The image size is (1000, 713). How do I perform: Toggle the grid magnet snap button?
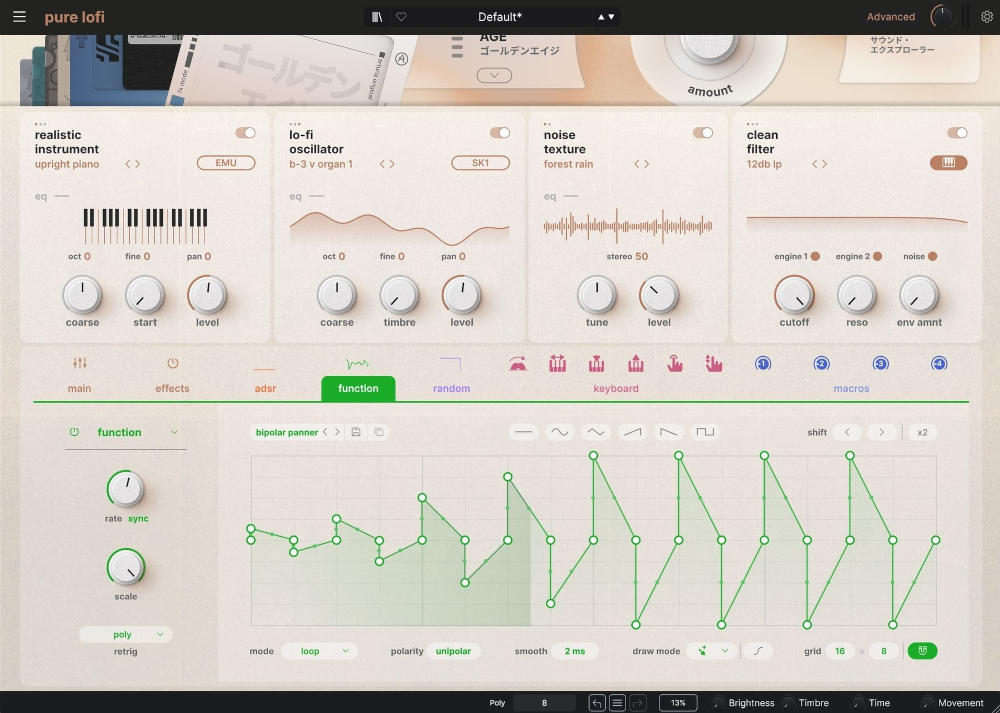(922, 651)
